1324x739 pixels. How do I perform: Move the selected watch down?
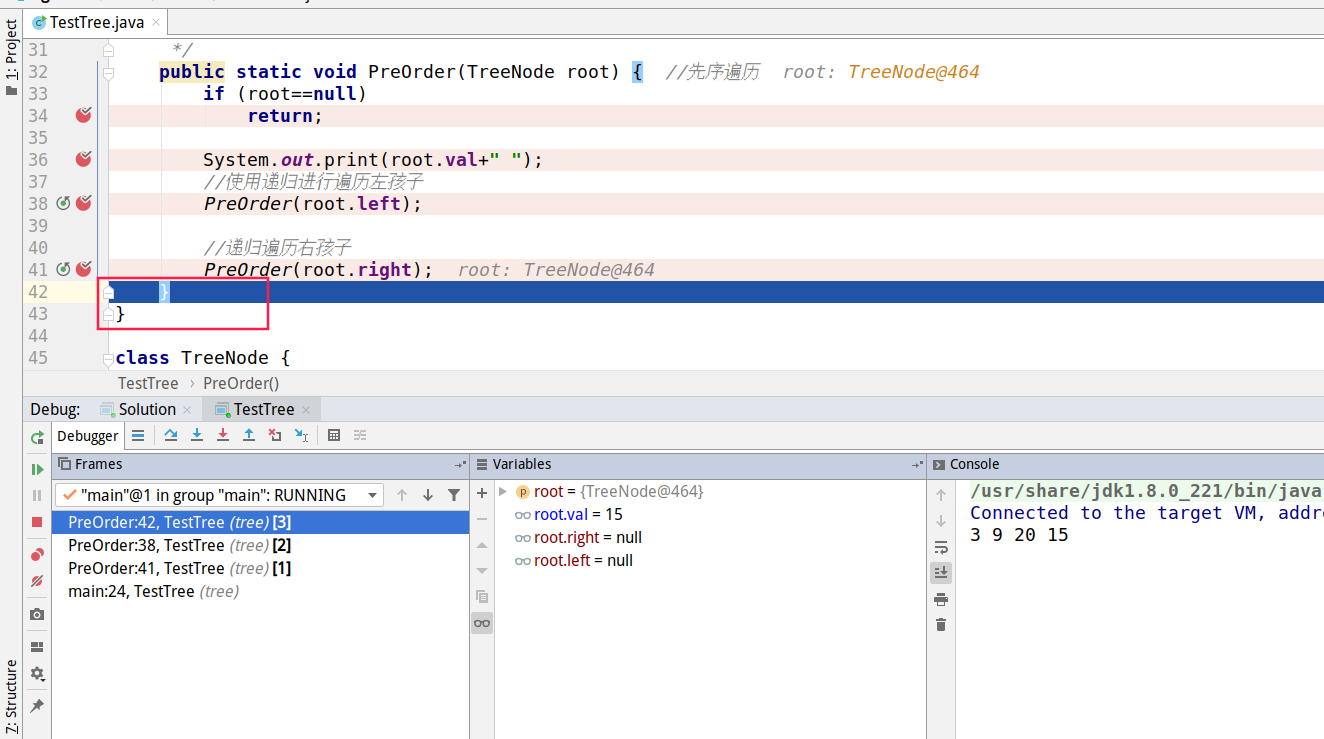pos(482,570)
